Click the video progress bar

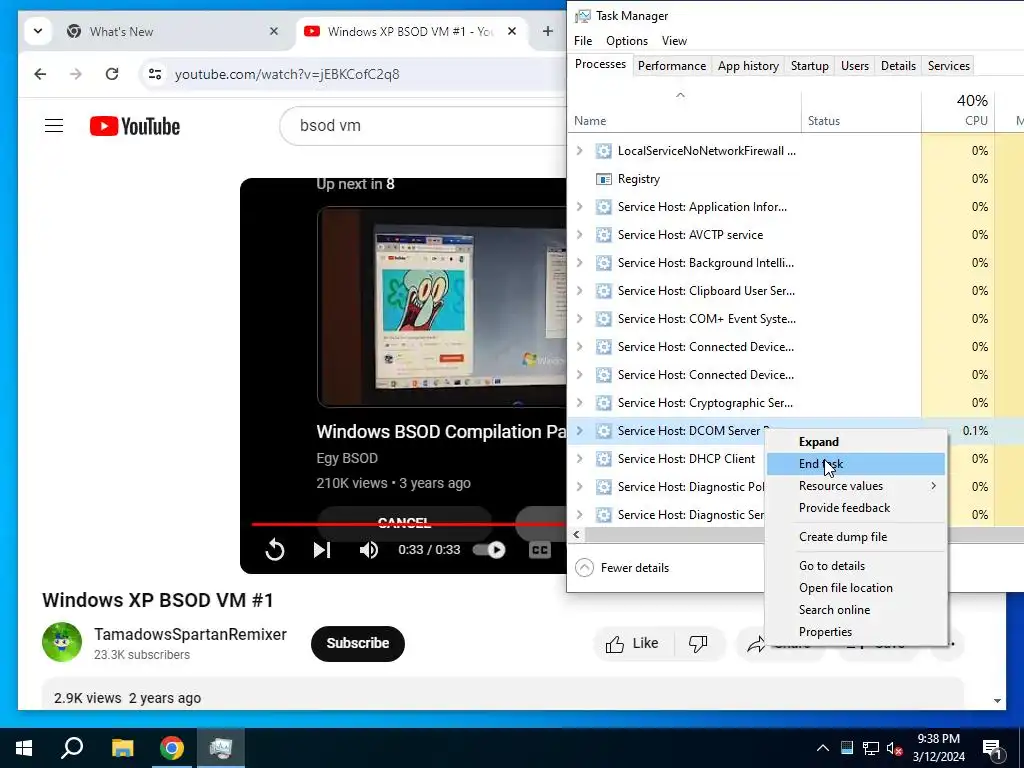pyautogui.click(x=409, y=524)
